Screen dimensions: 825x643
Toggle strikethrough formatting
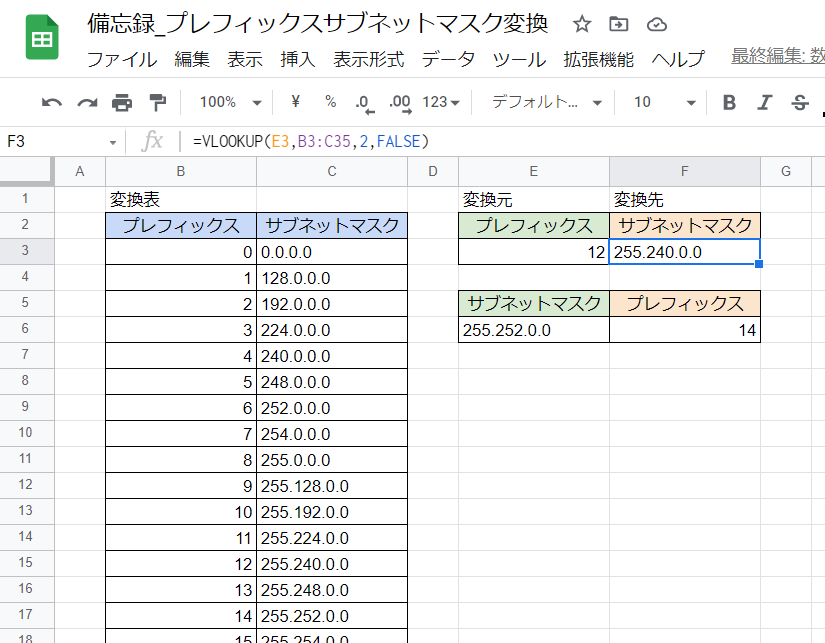point(800,102)
